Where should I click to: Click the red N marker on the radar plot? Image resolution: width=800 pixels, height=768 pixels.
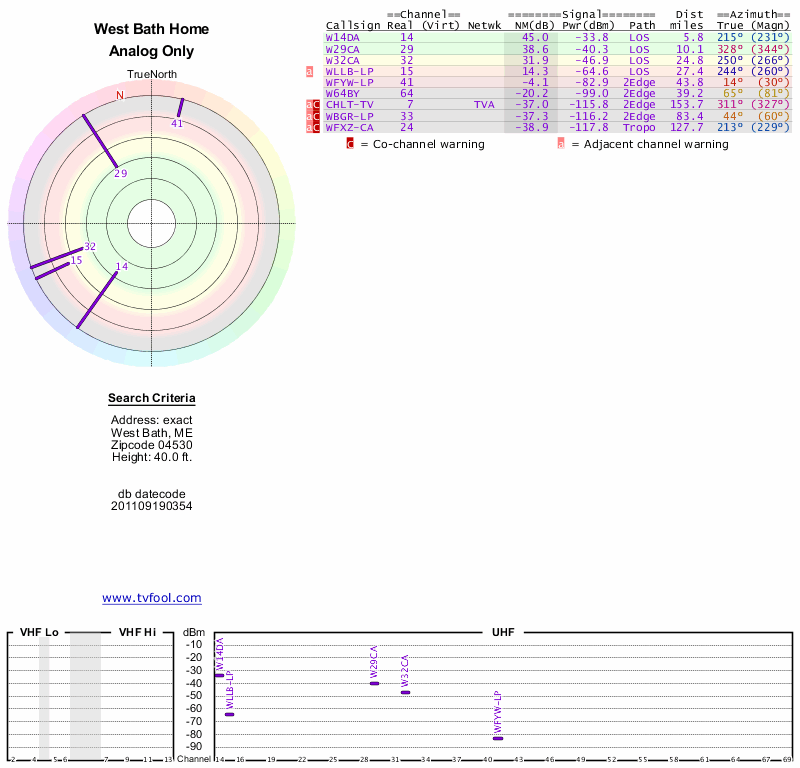tap(120, 95)
